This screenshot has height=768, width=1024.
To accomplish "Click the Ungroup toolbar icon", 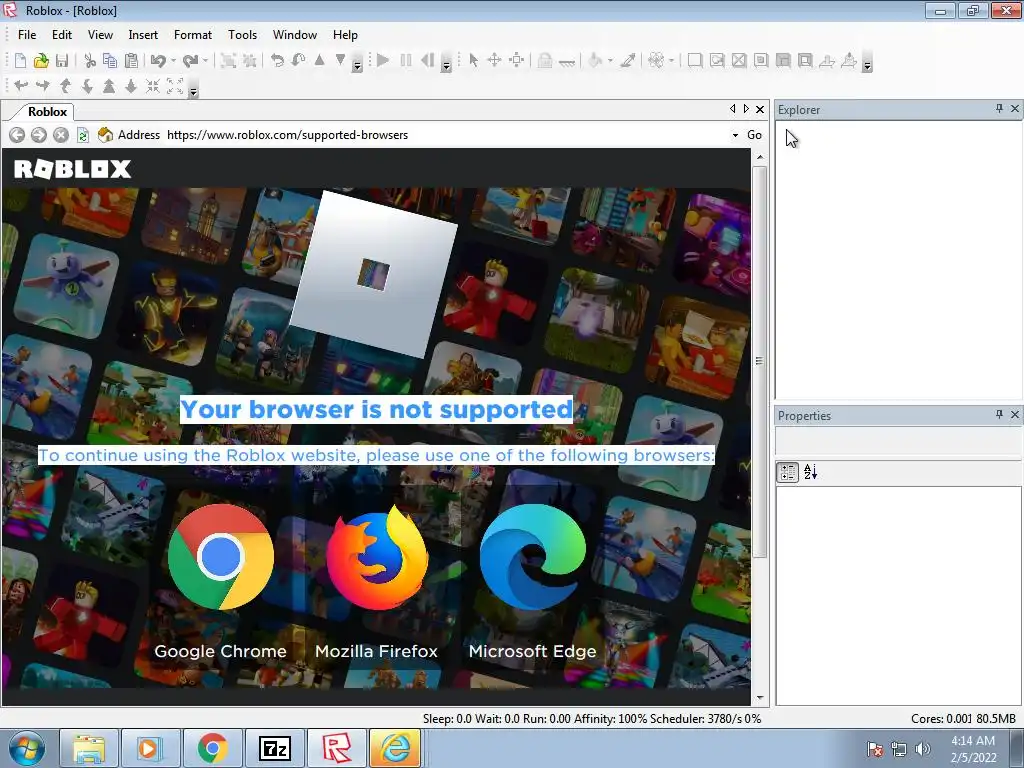I will click(249, 61).
